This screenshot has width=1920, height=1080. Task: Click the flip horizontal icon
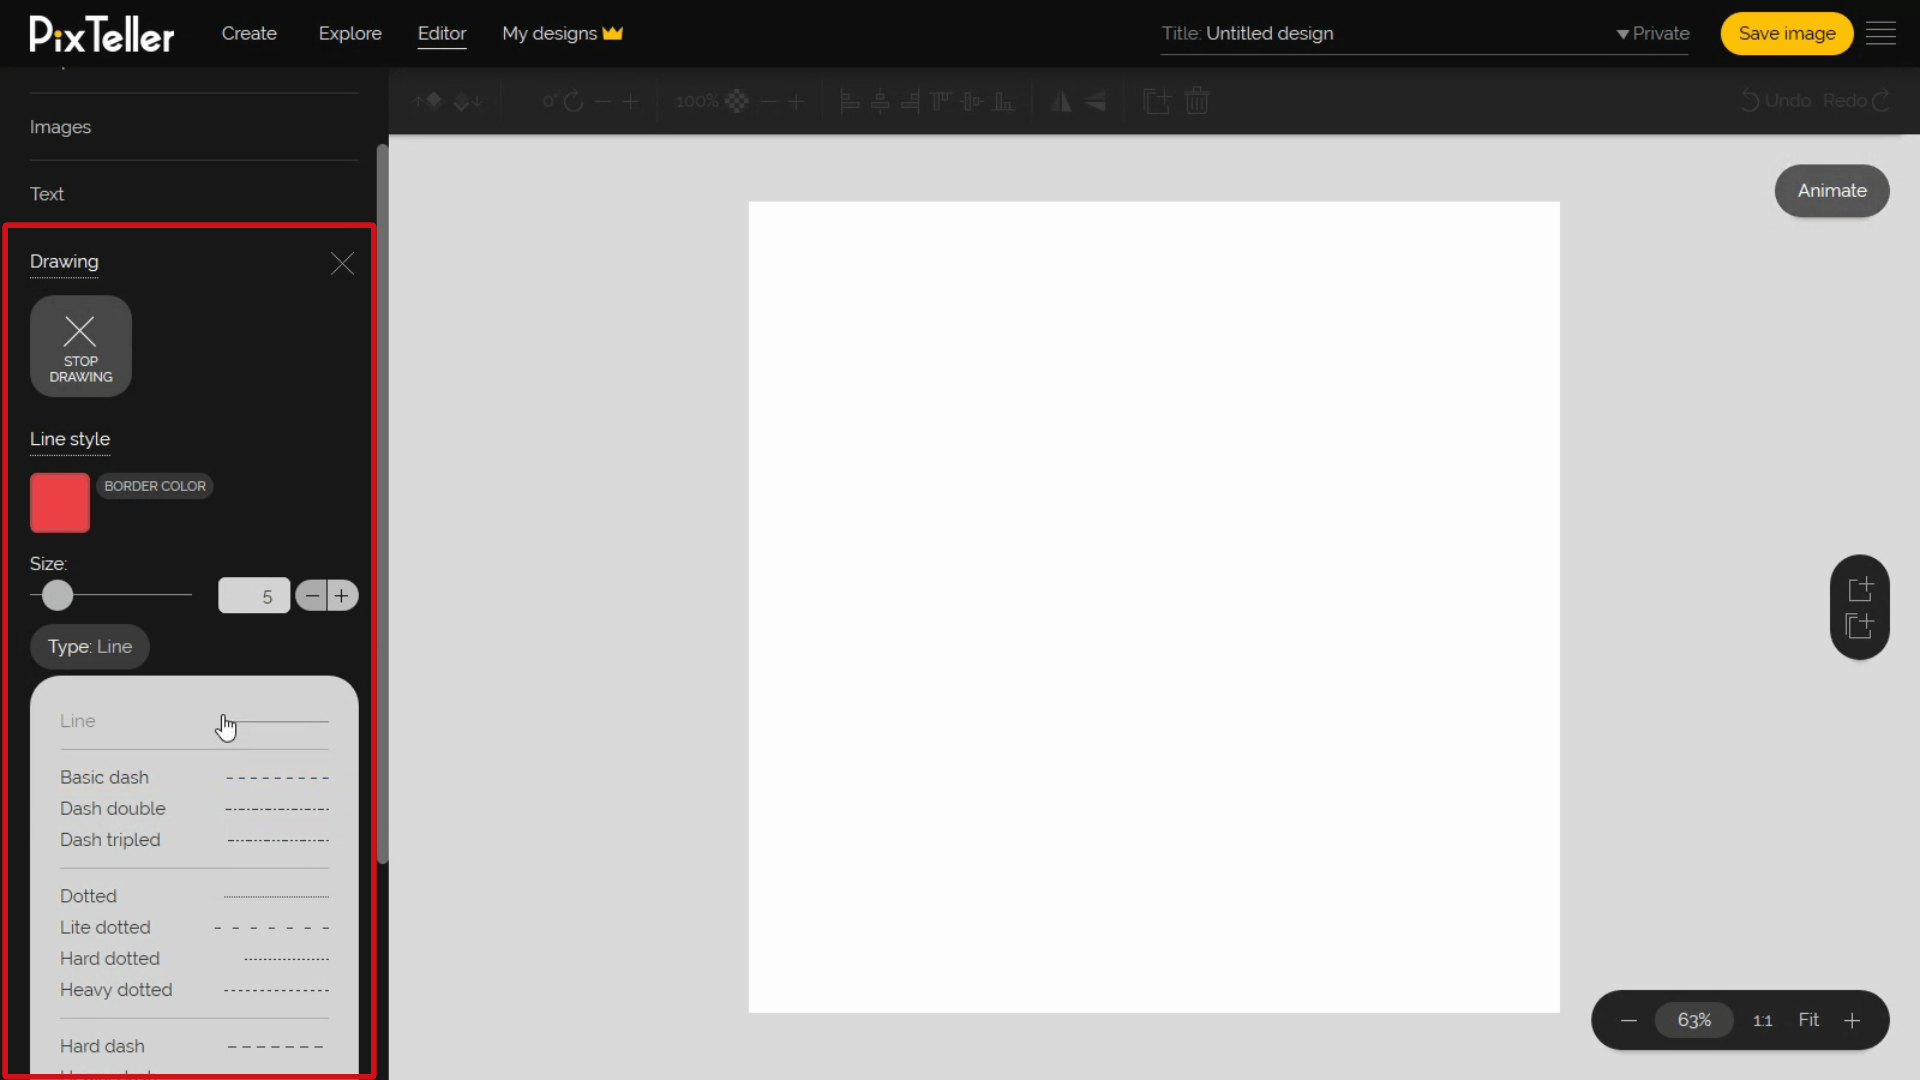tap(1061, 101)
